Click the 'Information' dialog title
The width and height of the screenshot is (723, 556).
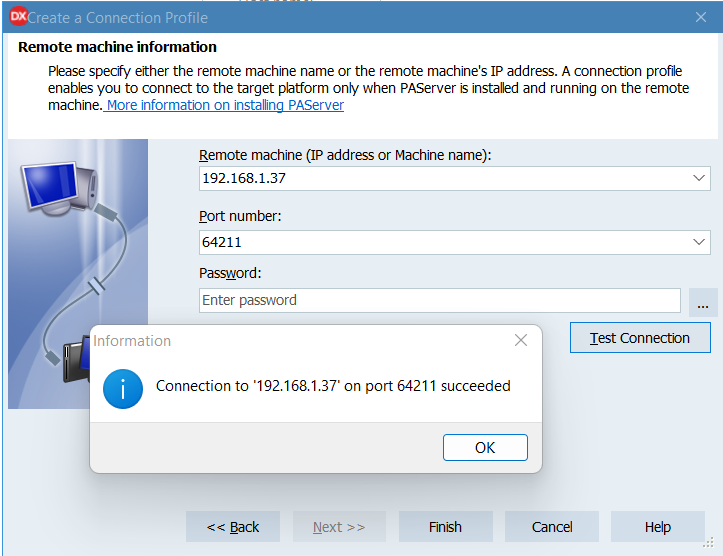coord(132,341)
